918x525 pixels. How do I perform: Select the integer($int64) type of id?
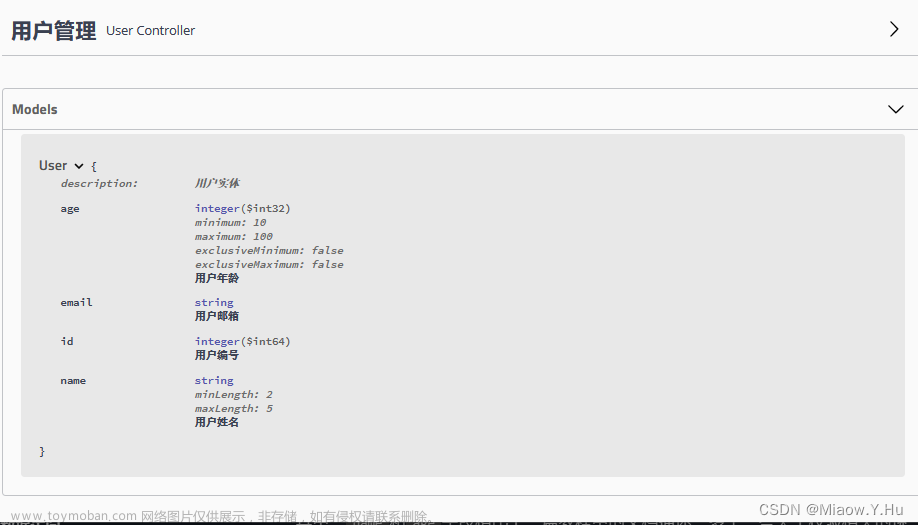(x=242, y=341)
